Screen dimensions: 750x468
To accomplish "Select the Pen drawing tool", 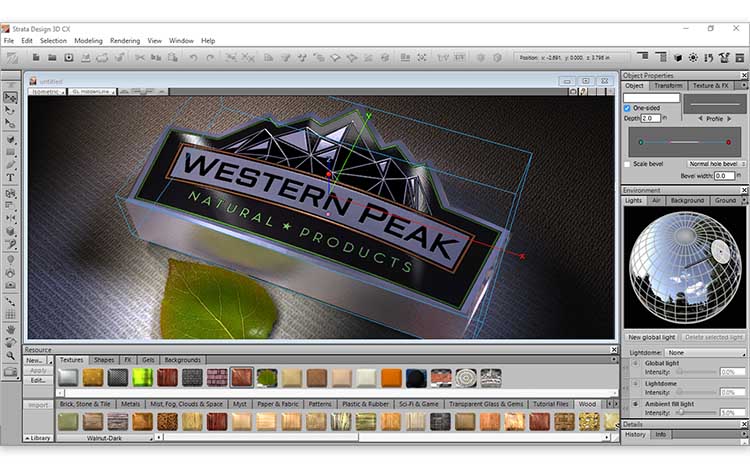I will [10, 165].
